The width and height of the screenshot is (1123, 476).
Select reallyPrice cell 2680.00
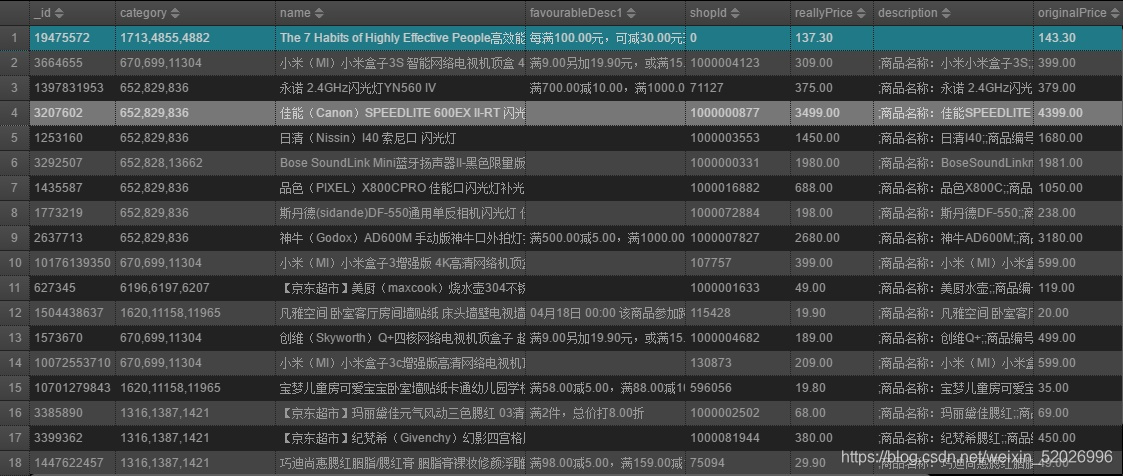click(832, 238)
